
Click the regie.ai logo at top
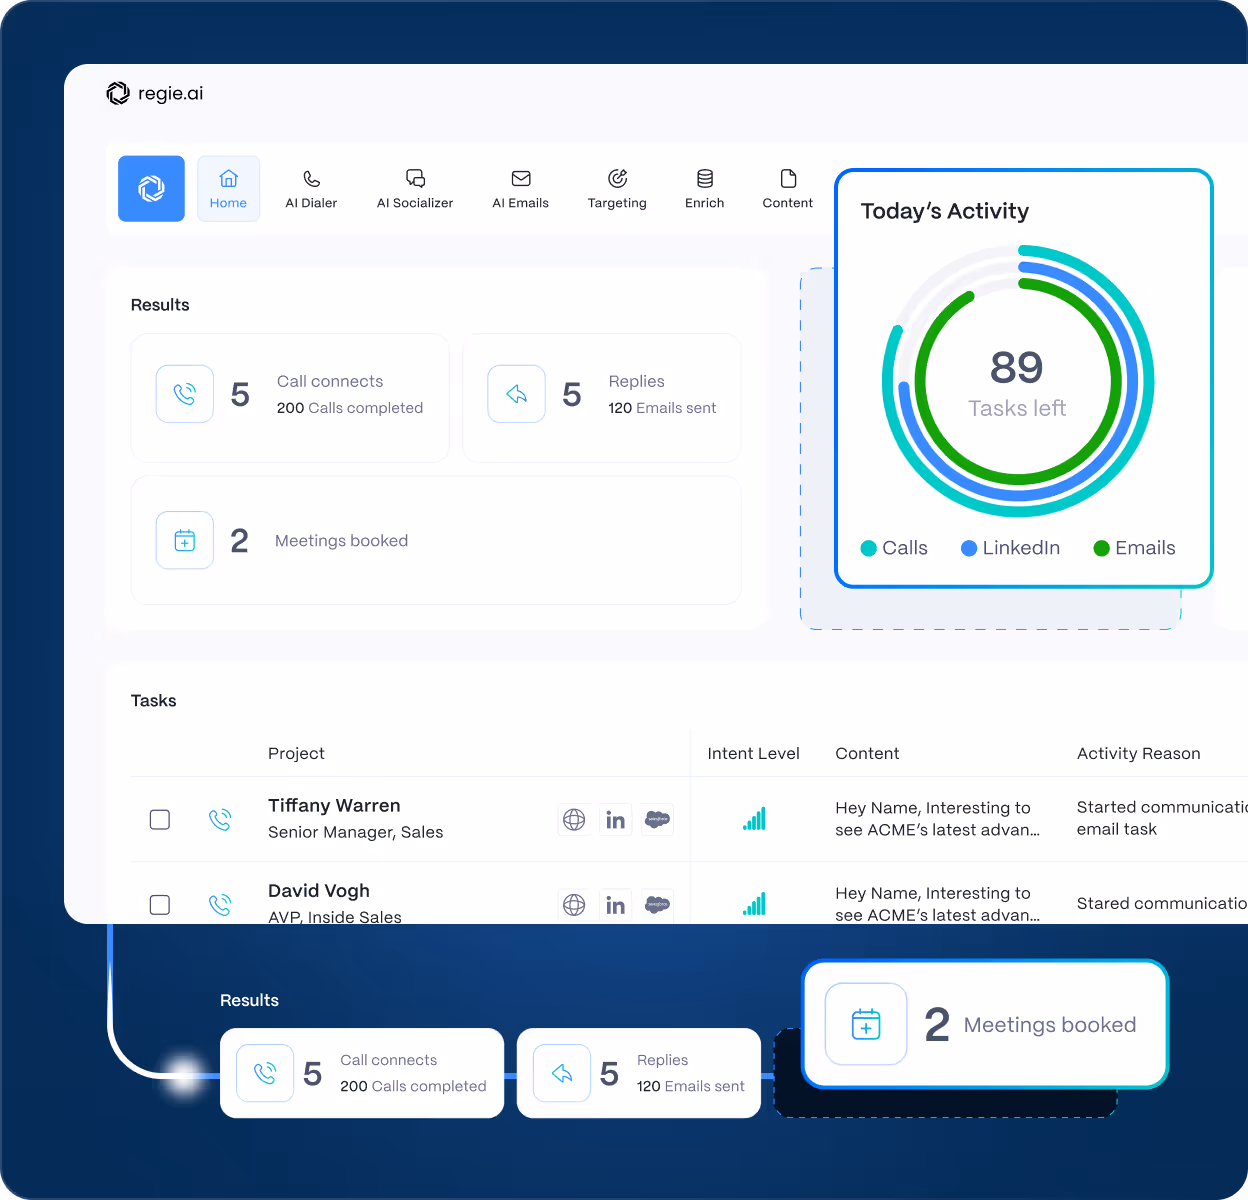[x=155, y=93]
